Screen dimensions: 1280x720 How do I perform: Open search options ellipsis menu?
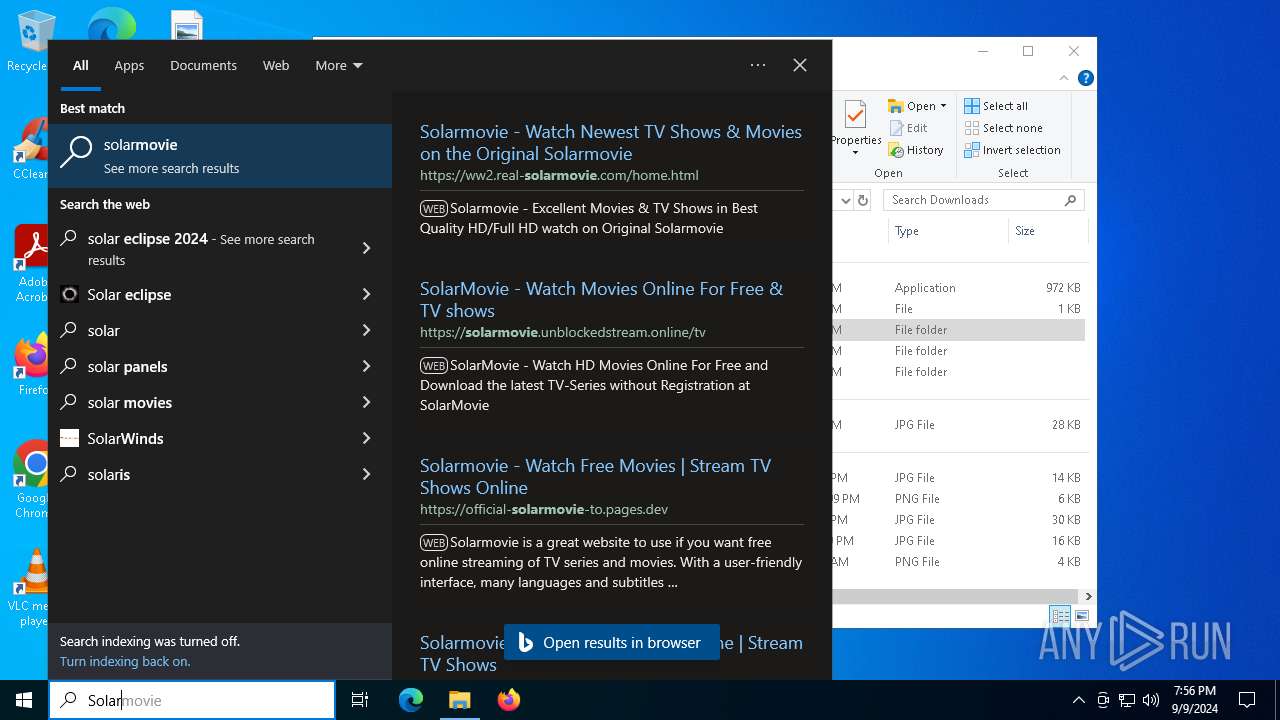pyautogui.click(x=758, y=65)
